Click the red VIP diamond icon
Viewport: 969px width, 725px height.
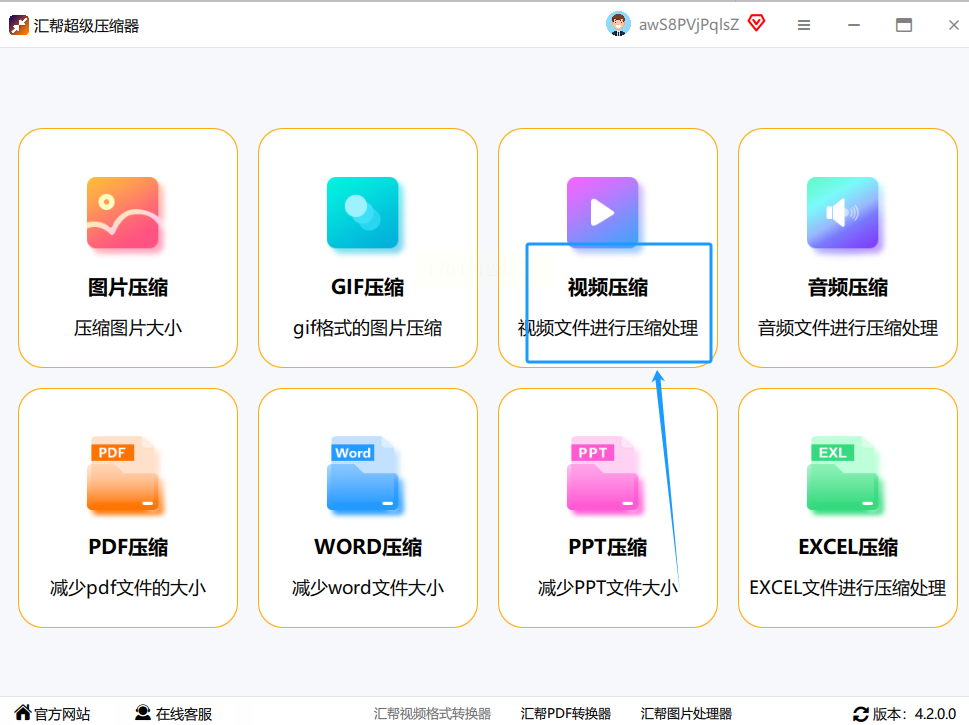coord(756,23)
